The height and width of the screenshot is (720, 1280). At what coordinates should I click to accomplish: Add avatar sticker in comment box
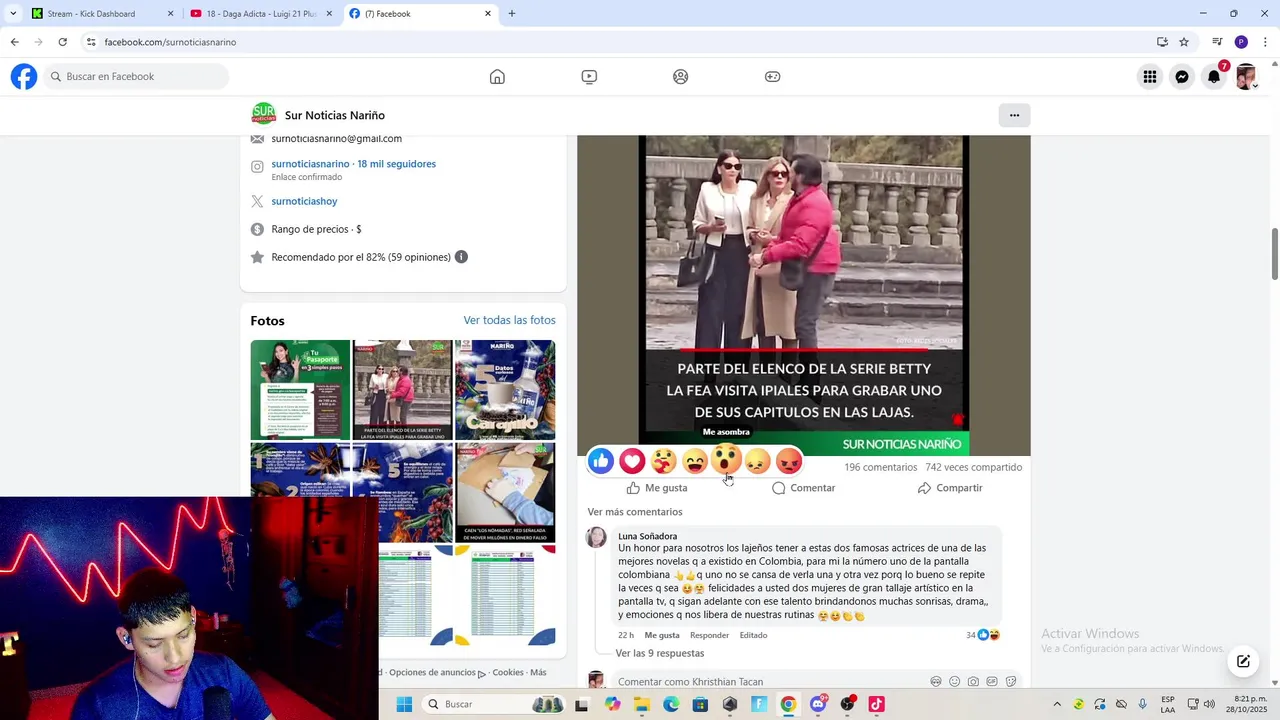(x=936, y=681)
